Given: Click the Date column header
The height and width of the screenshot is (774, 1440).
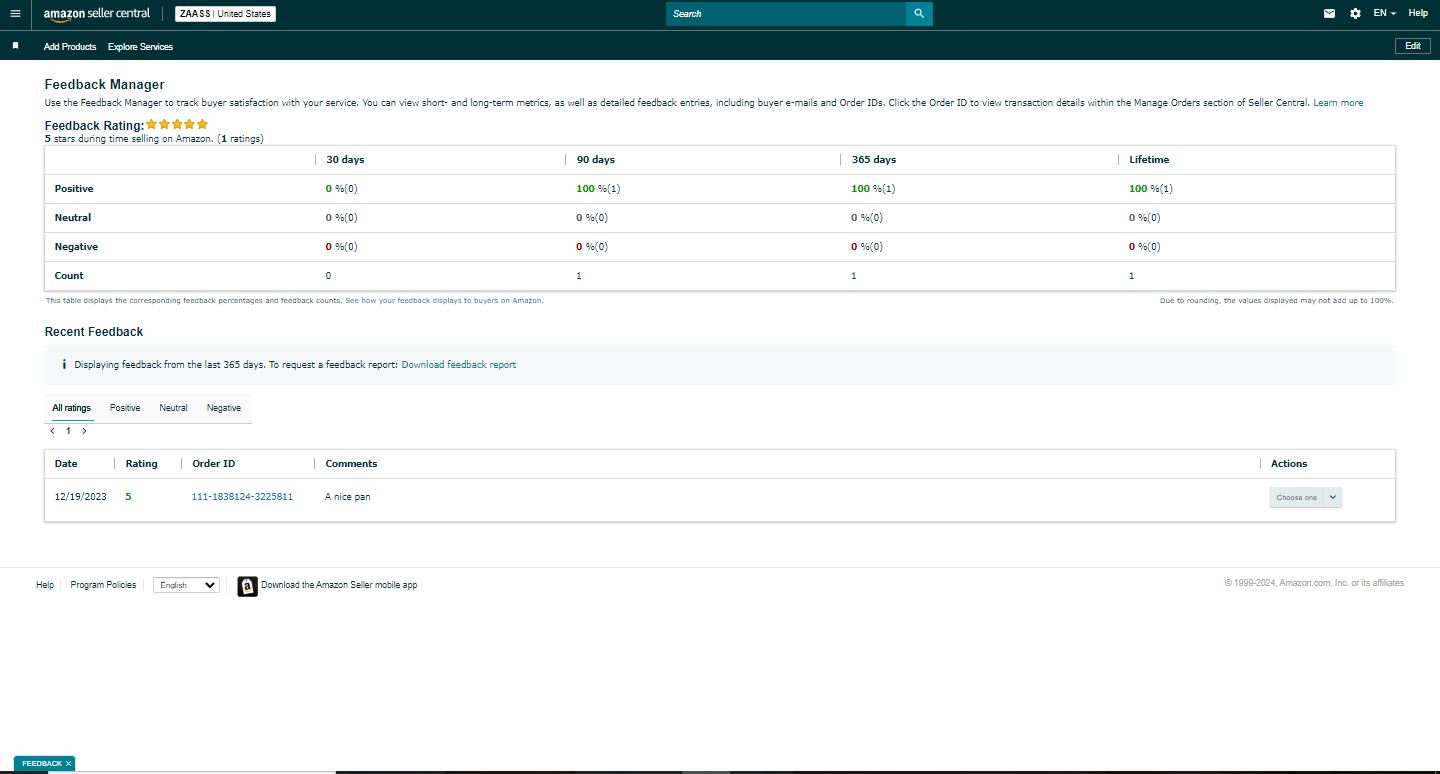Looking at the screenshot, I should pos(66,464).
